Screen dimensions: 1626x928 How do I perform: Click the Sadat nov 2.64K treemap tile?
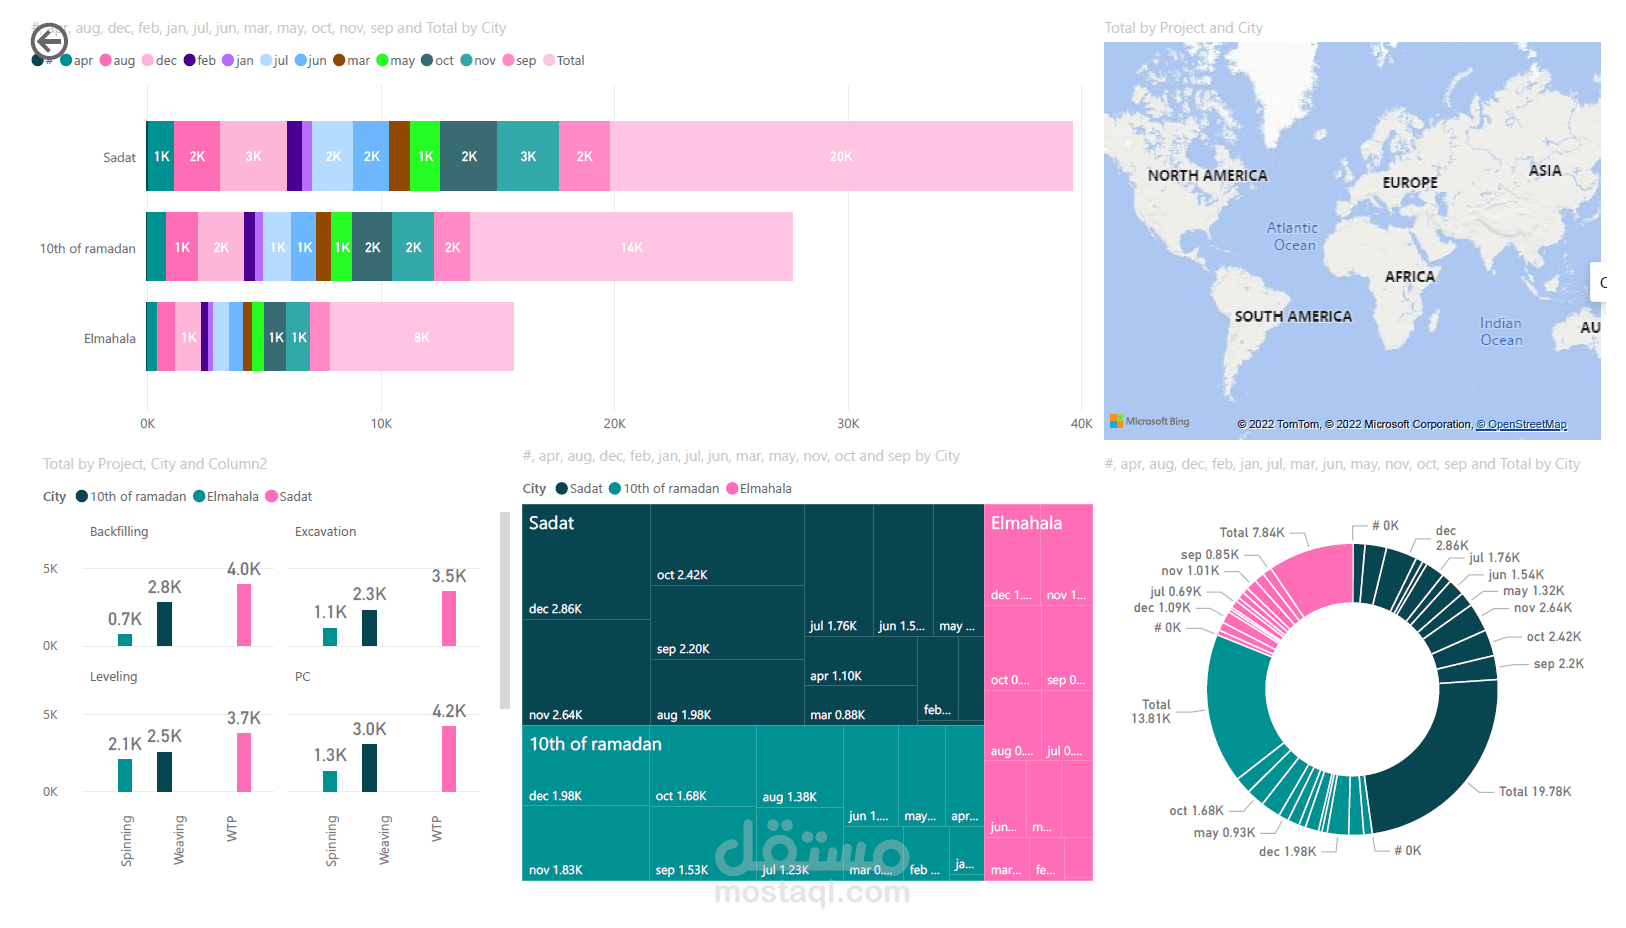point(586,672)
